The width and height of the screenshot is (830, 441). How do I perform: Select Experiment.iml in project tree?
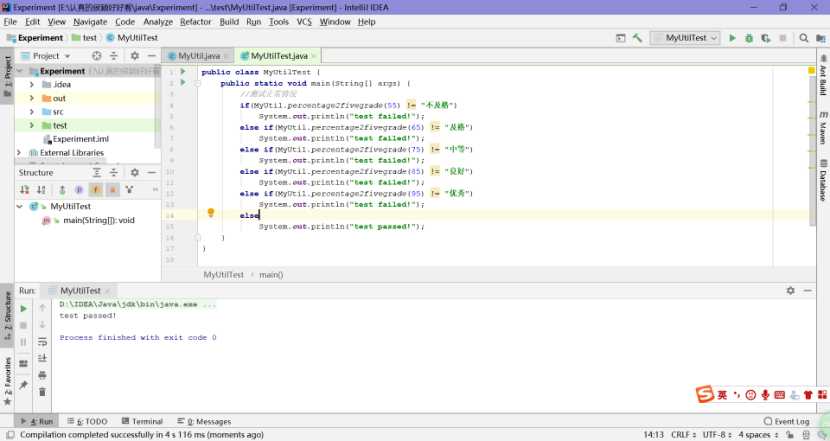pyautogui.click(x=80, y=139)
